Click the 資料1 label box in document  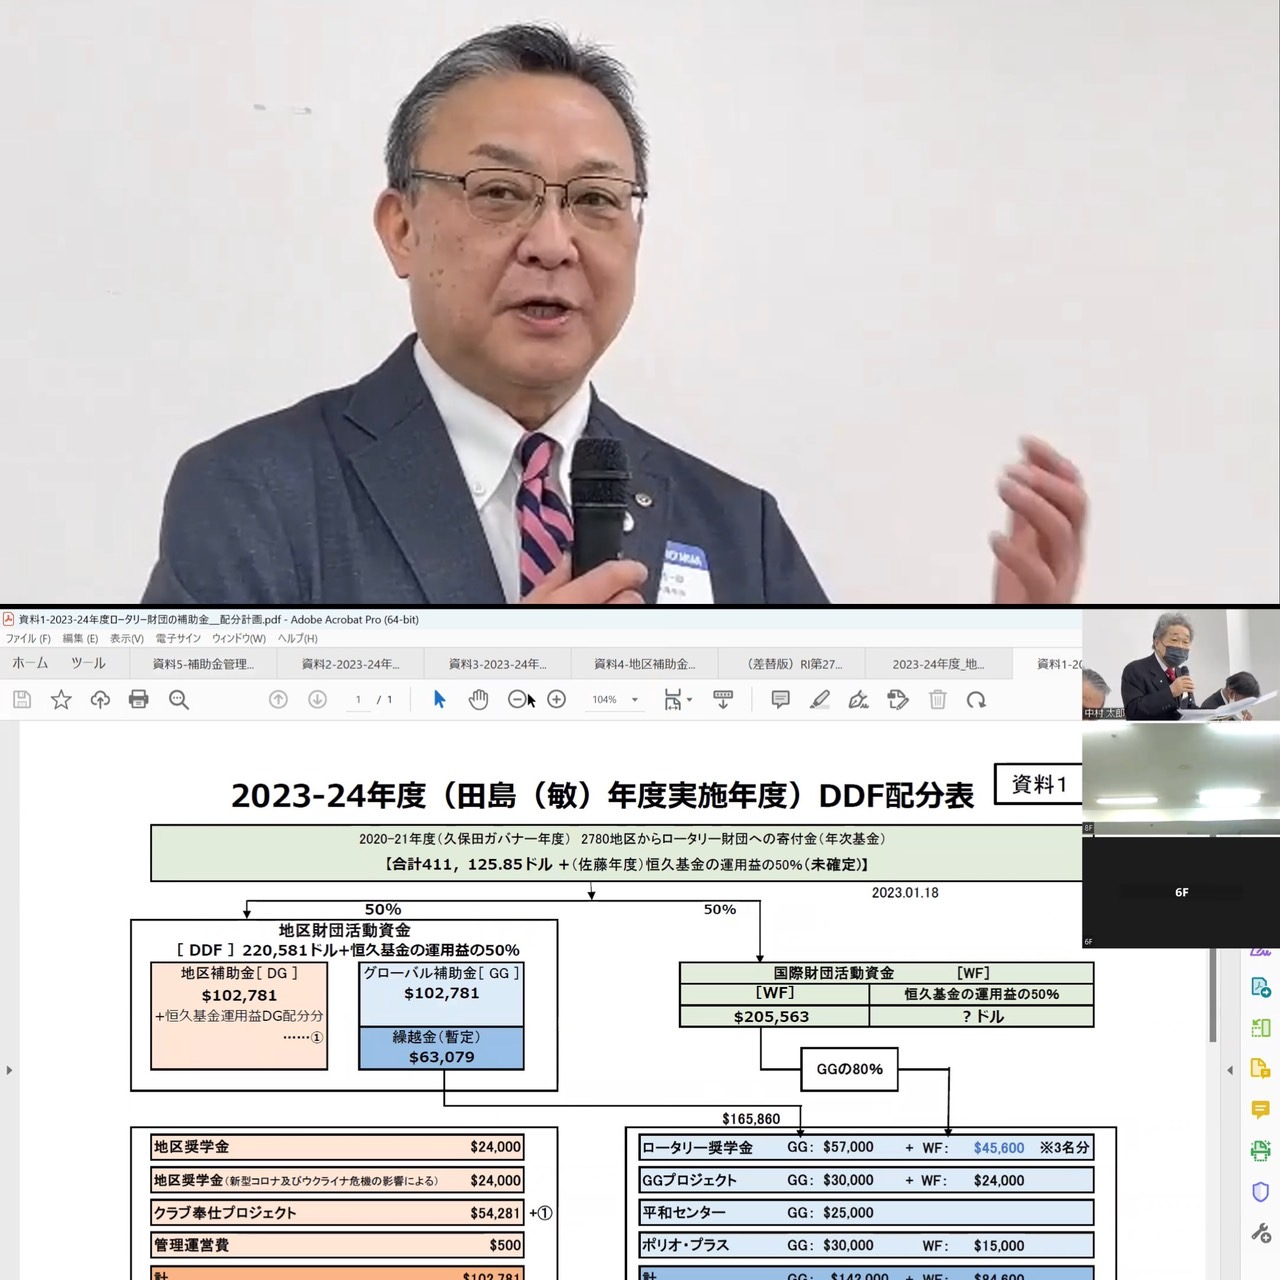tap(1038, 784)
